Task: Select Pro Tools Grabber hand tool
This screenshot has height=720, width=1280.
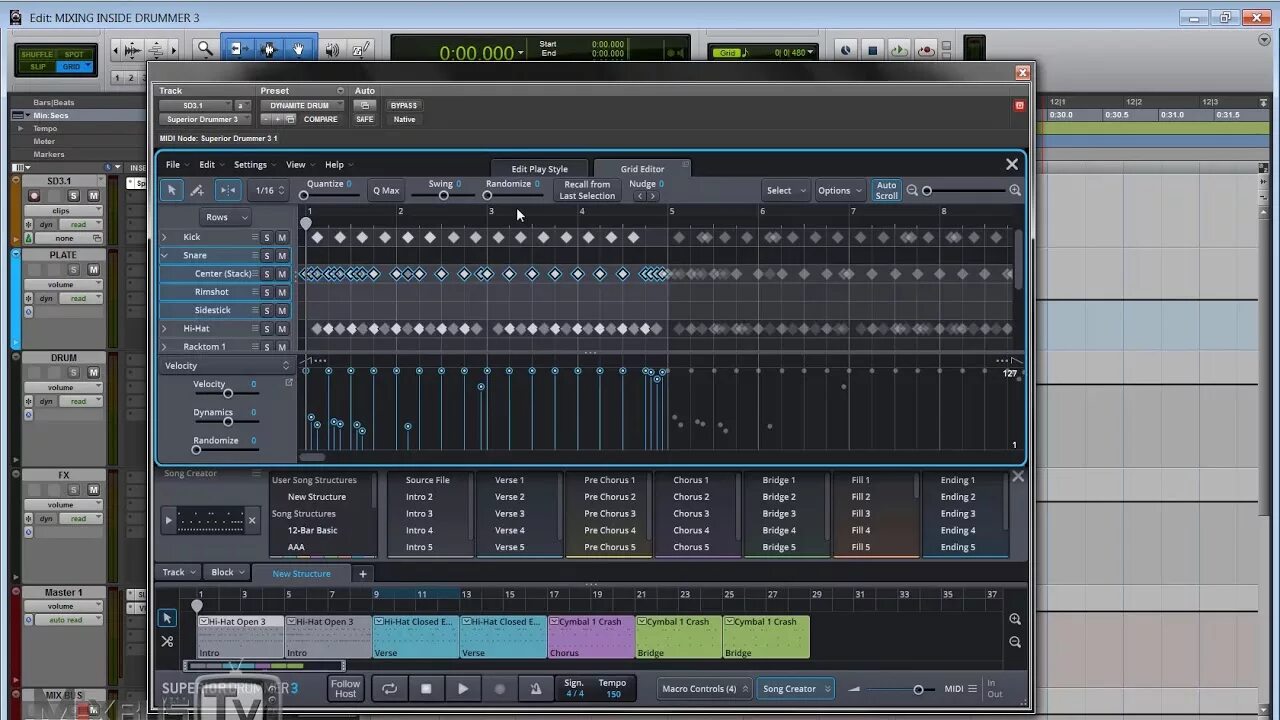Action: (298, 49)
